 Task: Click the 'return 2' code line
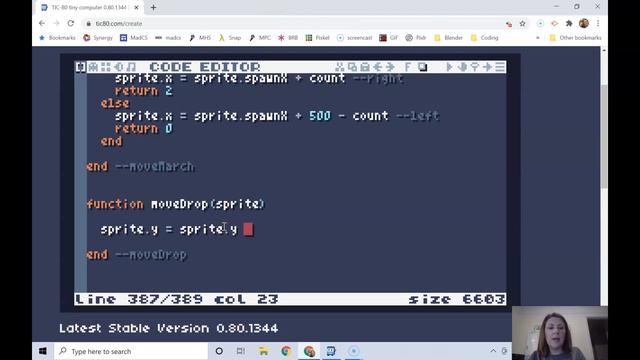coord(144,91)
